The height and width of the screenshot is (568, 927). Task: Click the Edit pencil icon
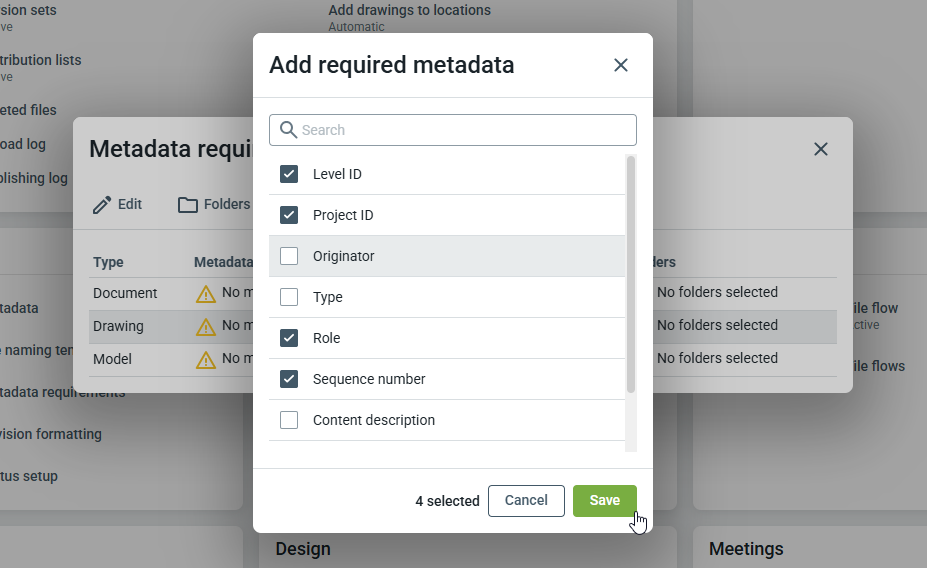(x=102, y=205)
